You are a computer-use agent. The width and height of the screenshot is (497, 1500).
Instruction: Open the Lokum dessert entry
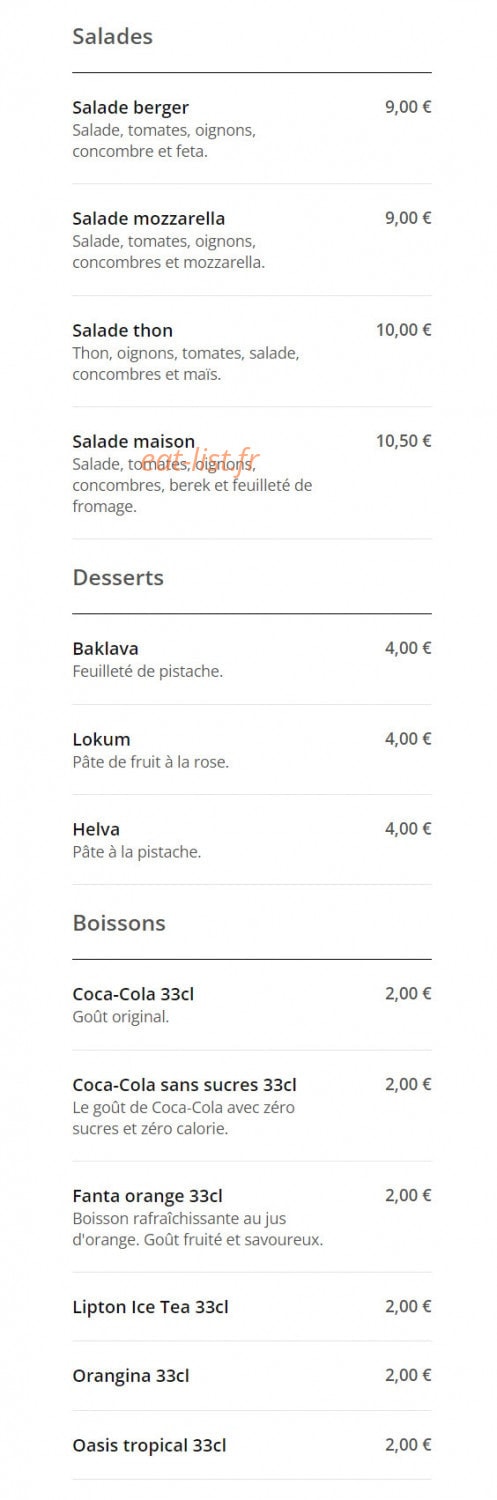pyautogui.click(x=252, y=750)
